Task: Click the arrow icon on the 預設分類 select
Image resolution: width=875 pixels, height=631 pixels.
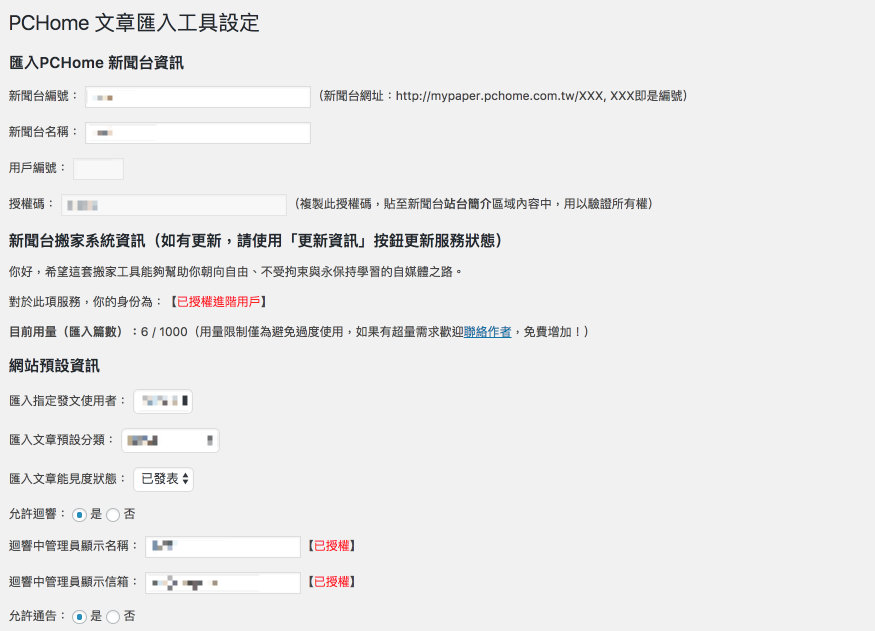Action: (210, 440)
